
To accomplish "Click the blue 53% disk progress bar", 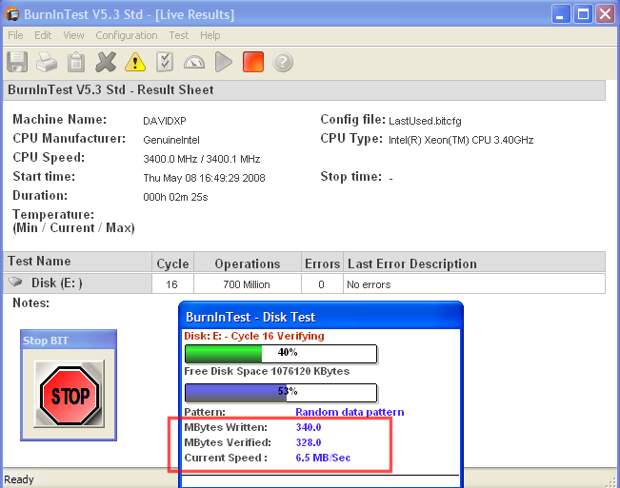I will point(281,392).
